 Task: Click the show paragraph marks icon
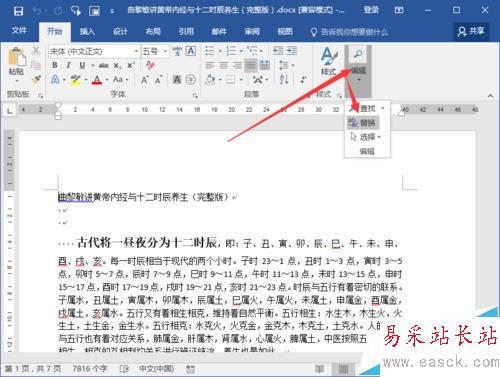click(x=303, y=80)
